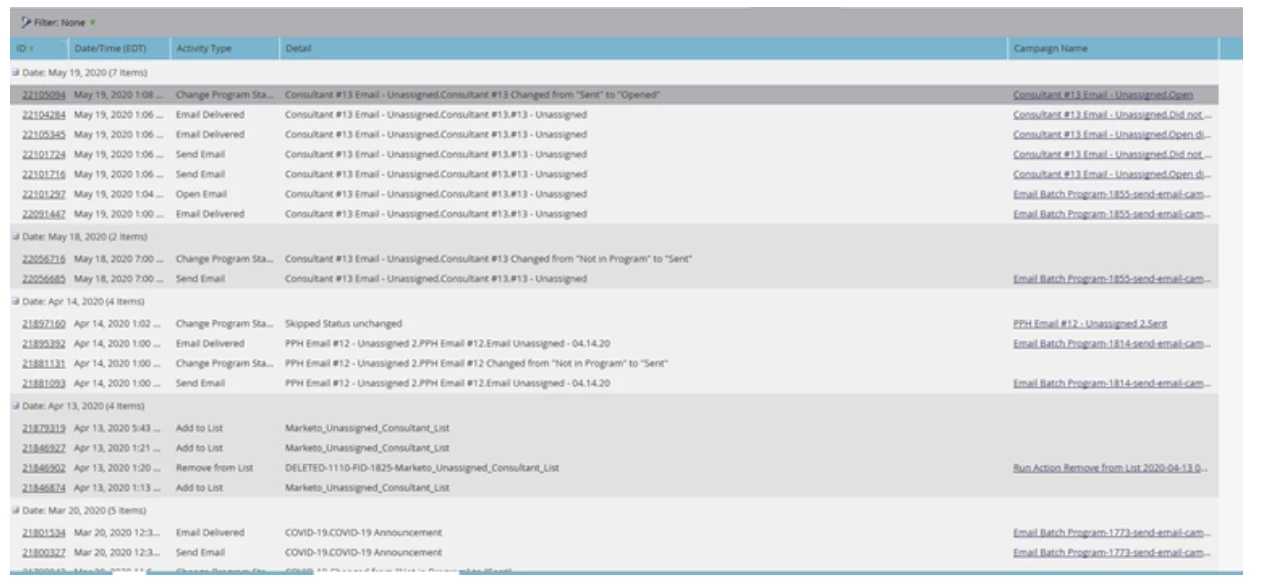The height and width of the screenshot is (588, 1284).
Task: Open activity ID 22105094
Action: tap(44, 95)
